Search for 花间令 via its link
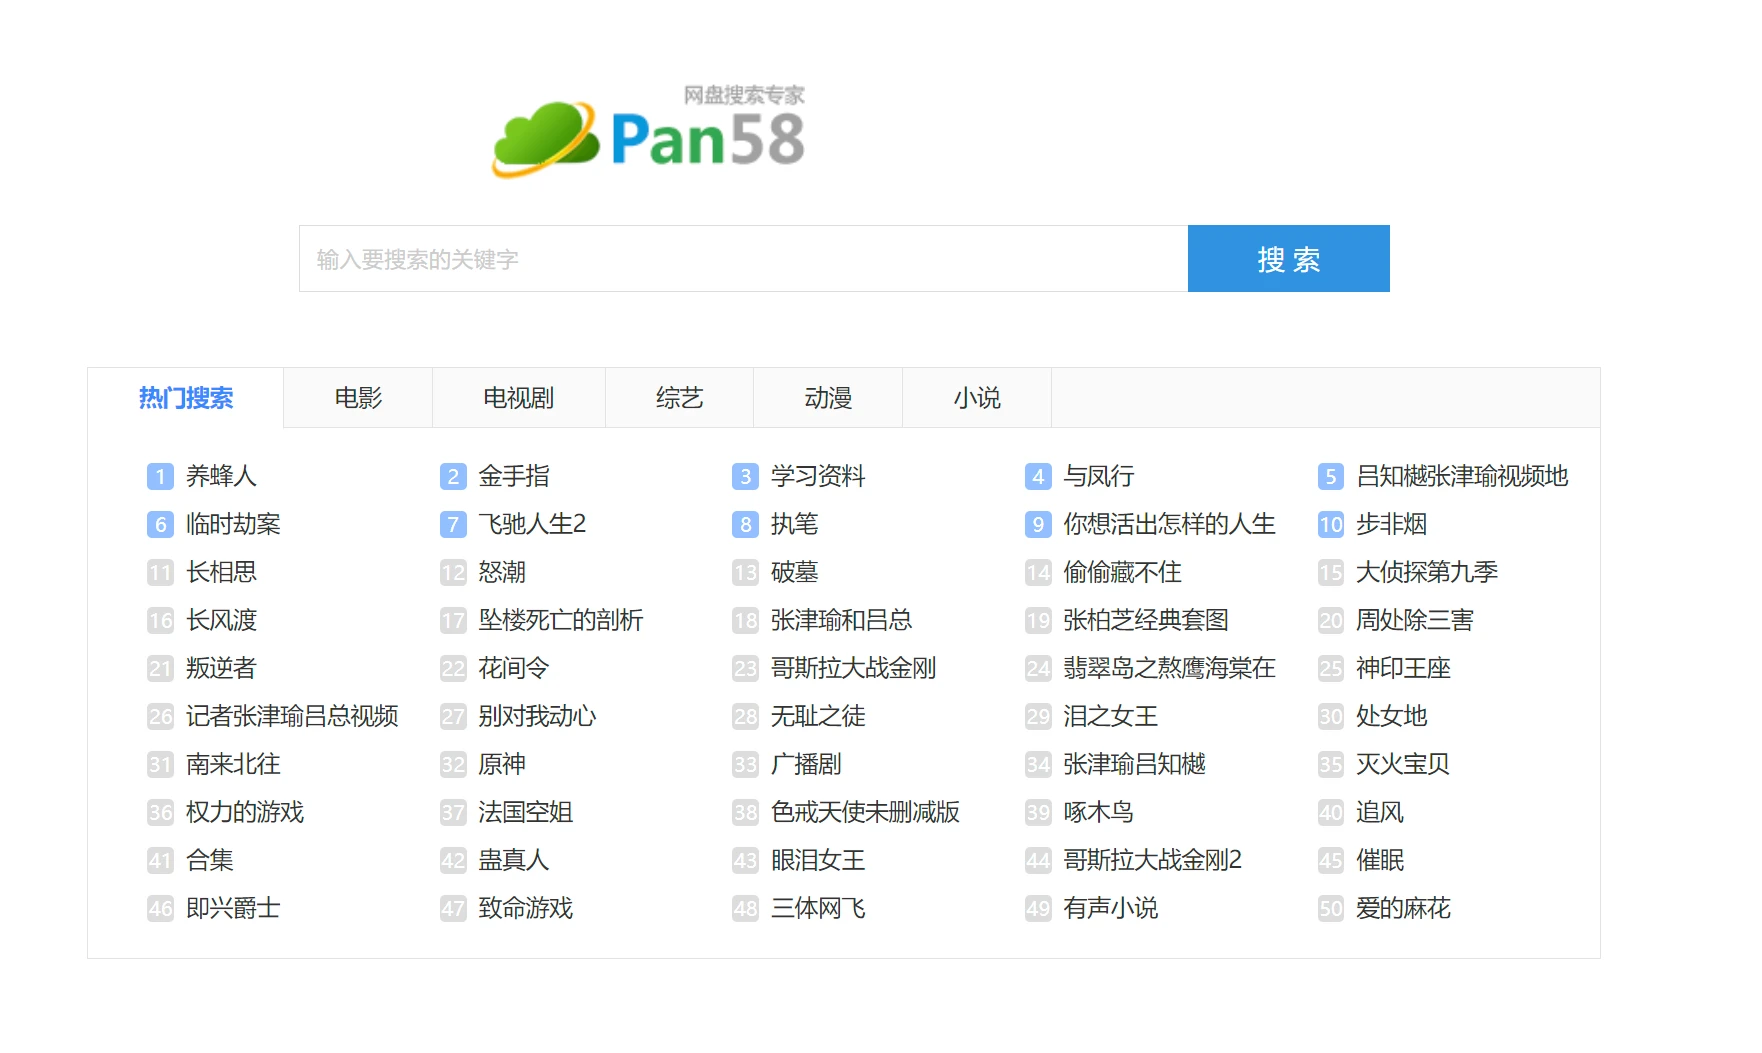The height and width of the screenshot is (1053, 1762). [514, 668]
